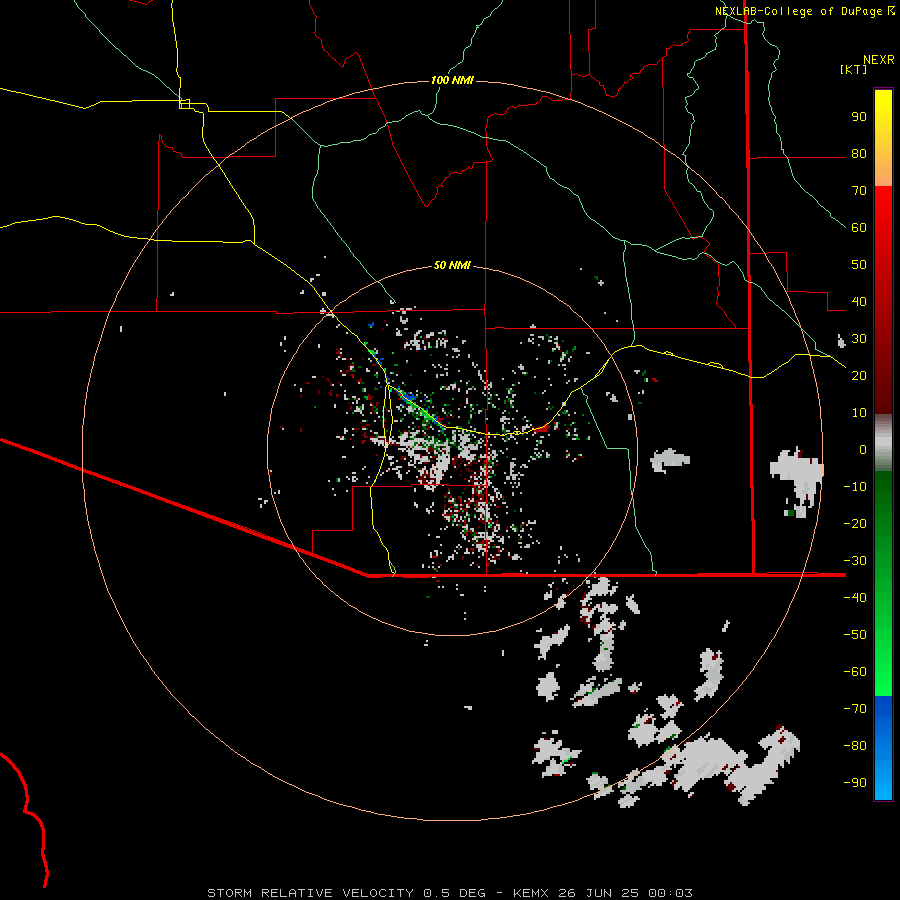Image resolution: width=900 pixels, height=900 pixels.
Task: Click the 50 value on the velocity scale
Action: pyautogui.click(x=859, y=265)
